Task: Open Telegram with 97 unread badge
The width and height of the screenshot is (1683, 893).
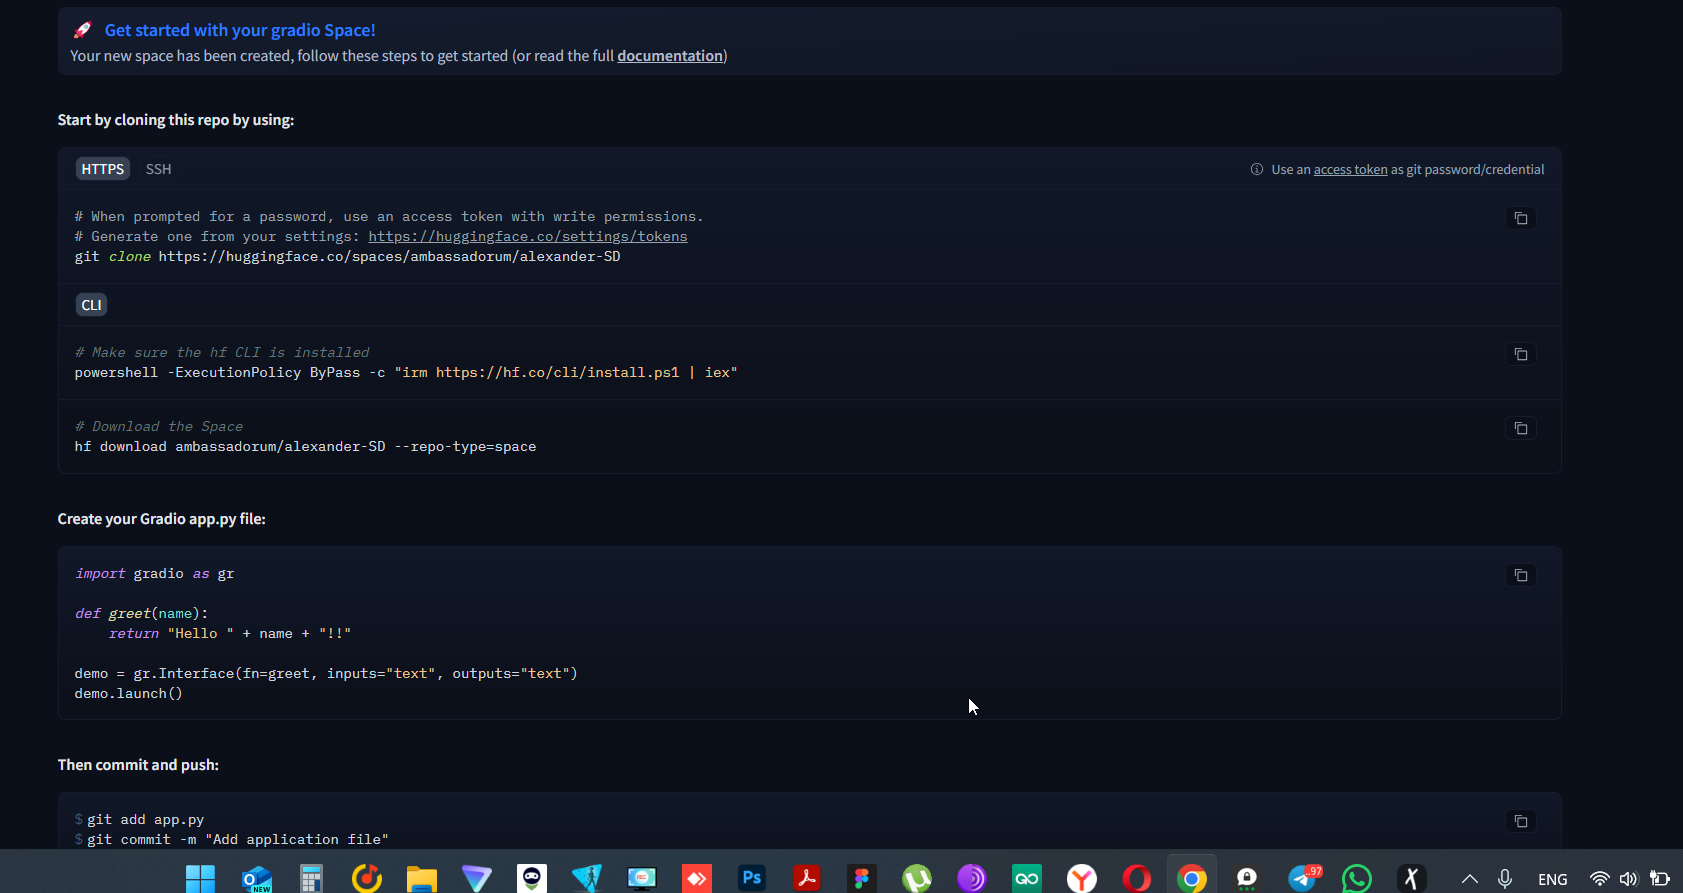Action: [x=1304, y=878]
